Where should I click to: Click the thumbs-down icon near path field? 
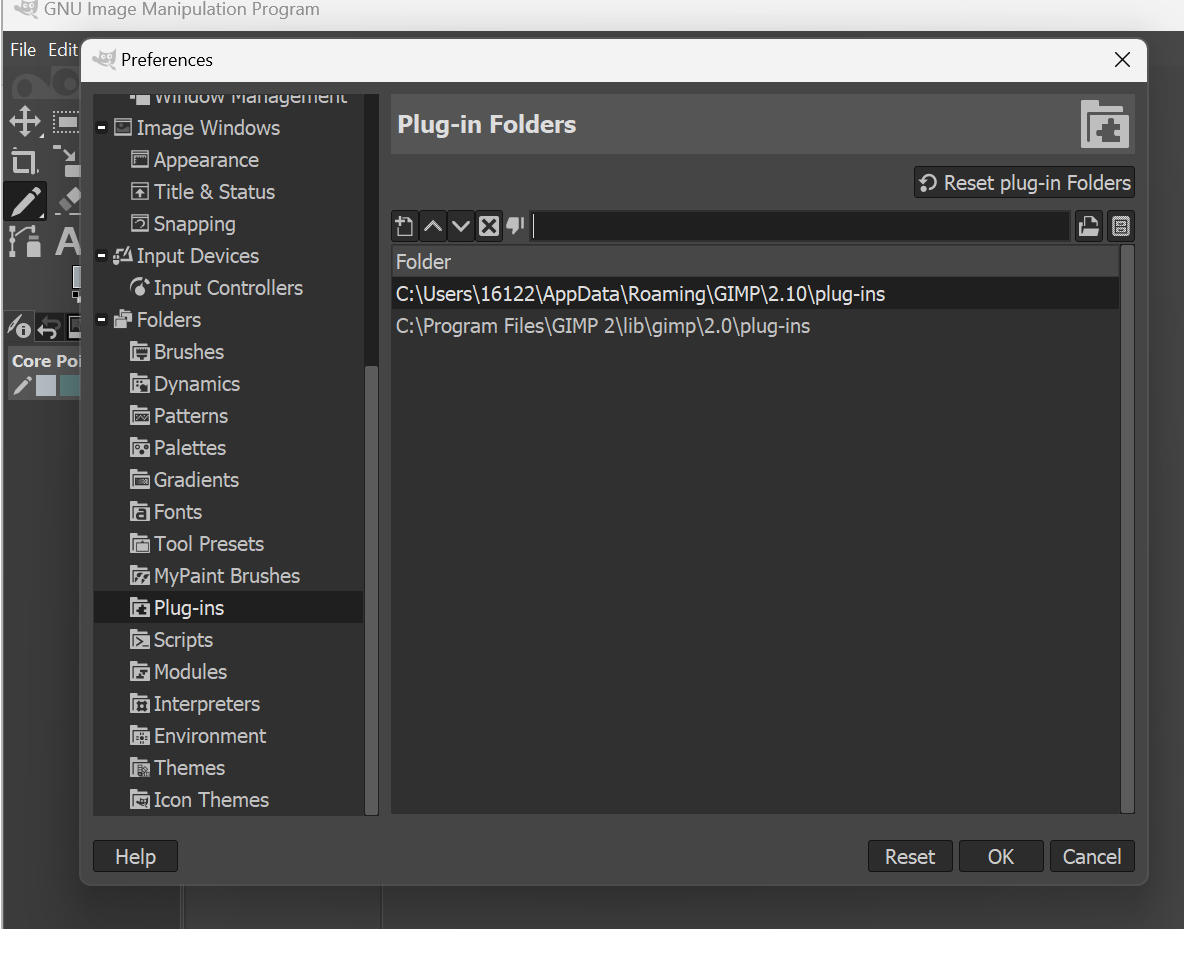coord(516,225)
